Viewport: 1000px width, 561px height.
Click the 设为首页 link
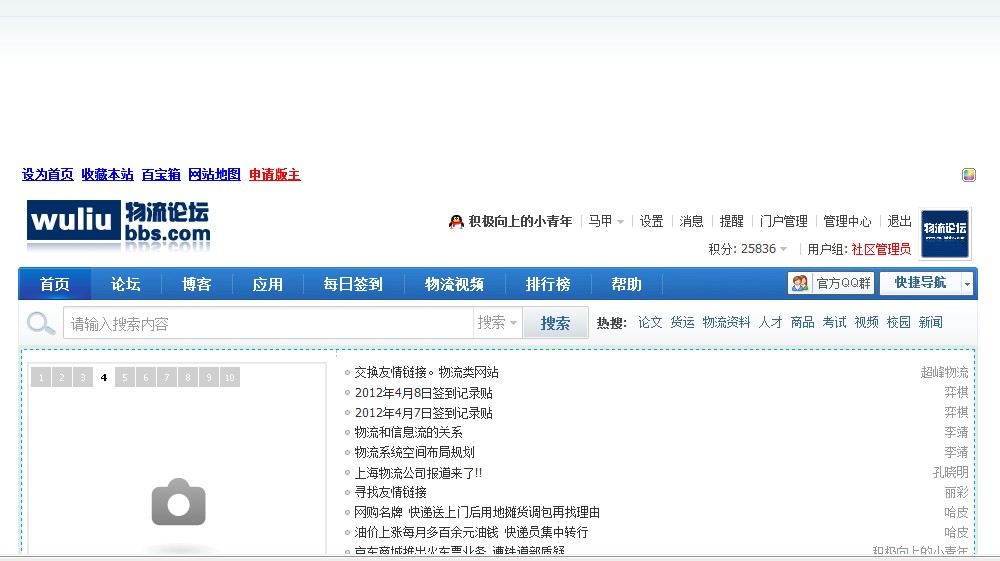(48, 175)
